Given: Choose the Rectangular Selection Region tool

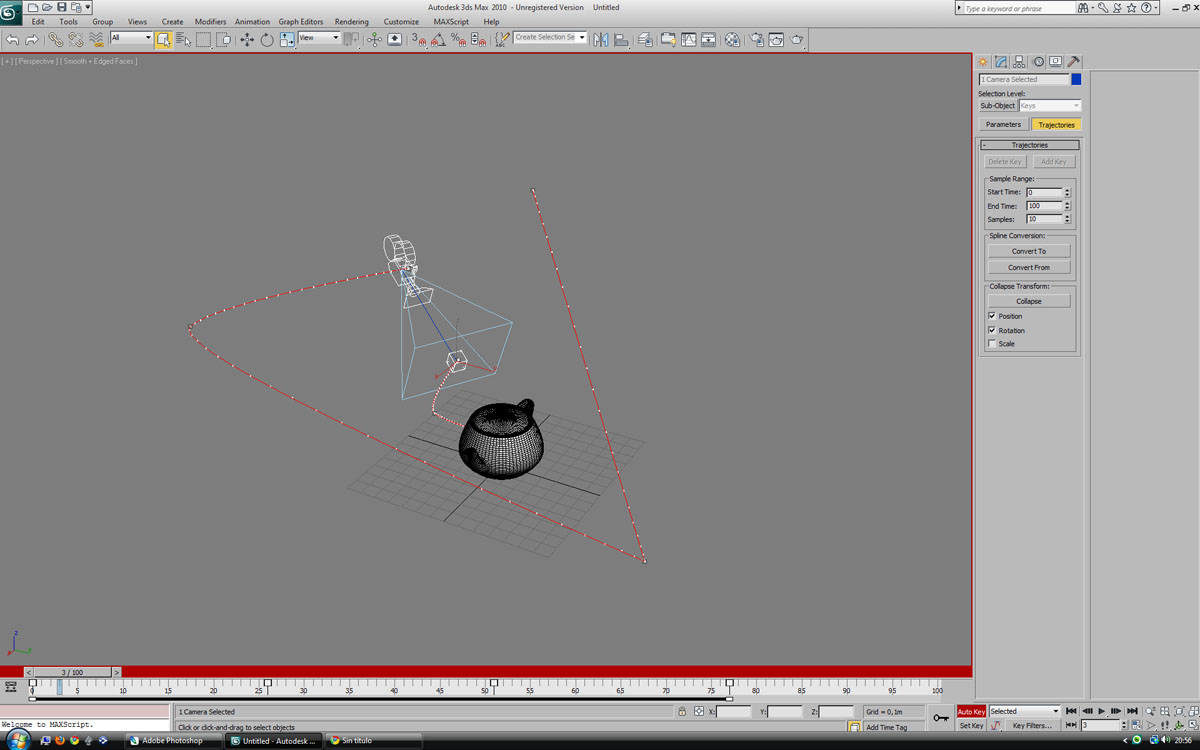Looking at the screenshot, I should click(x=203, y=39).
